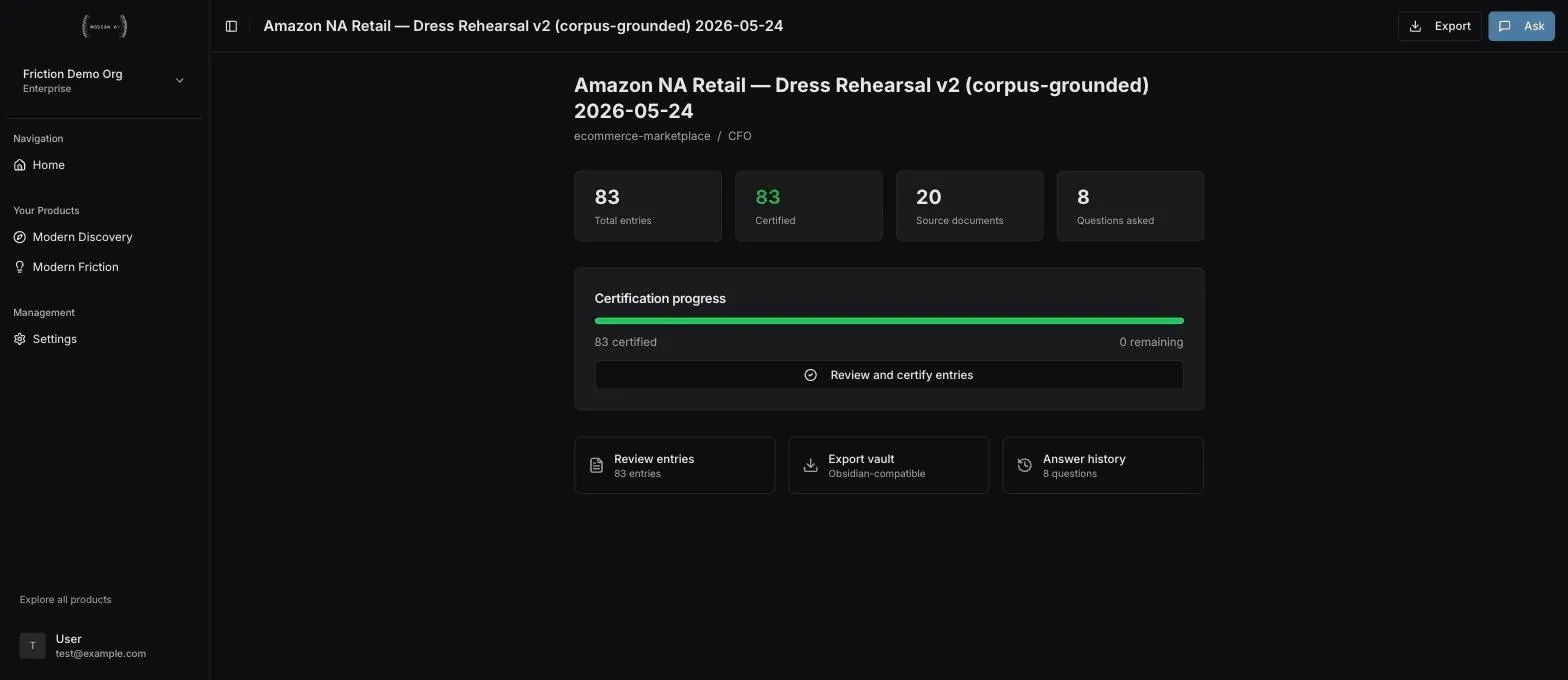Click the checkmark icon in Review and certify

click(x=811, y=375)
